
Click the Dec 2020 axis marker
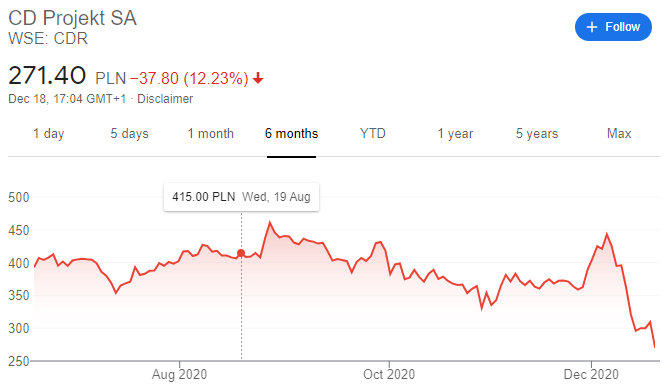[591, 374]
